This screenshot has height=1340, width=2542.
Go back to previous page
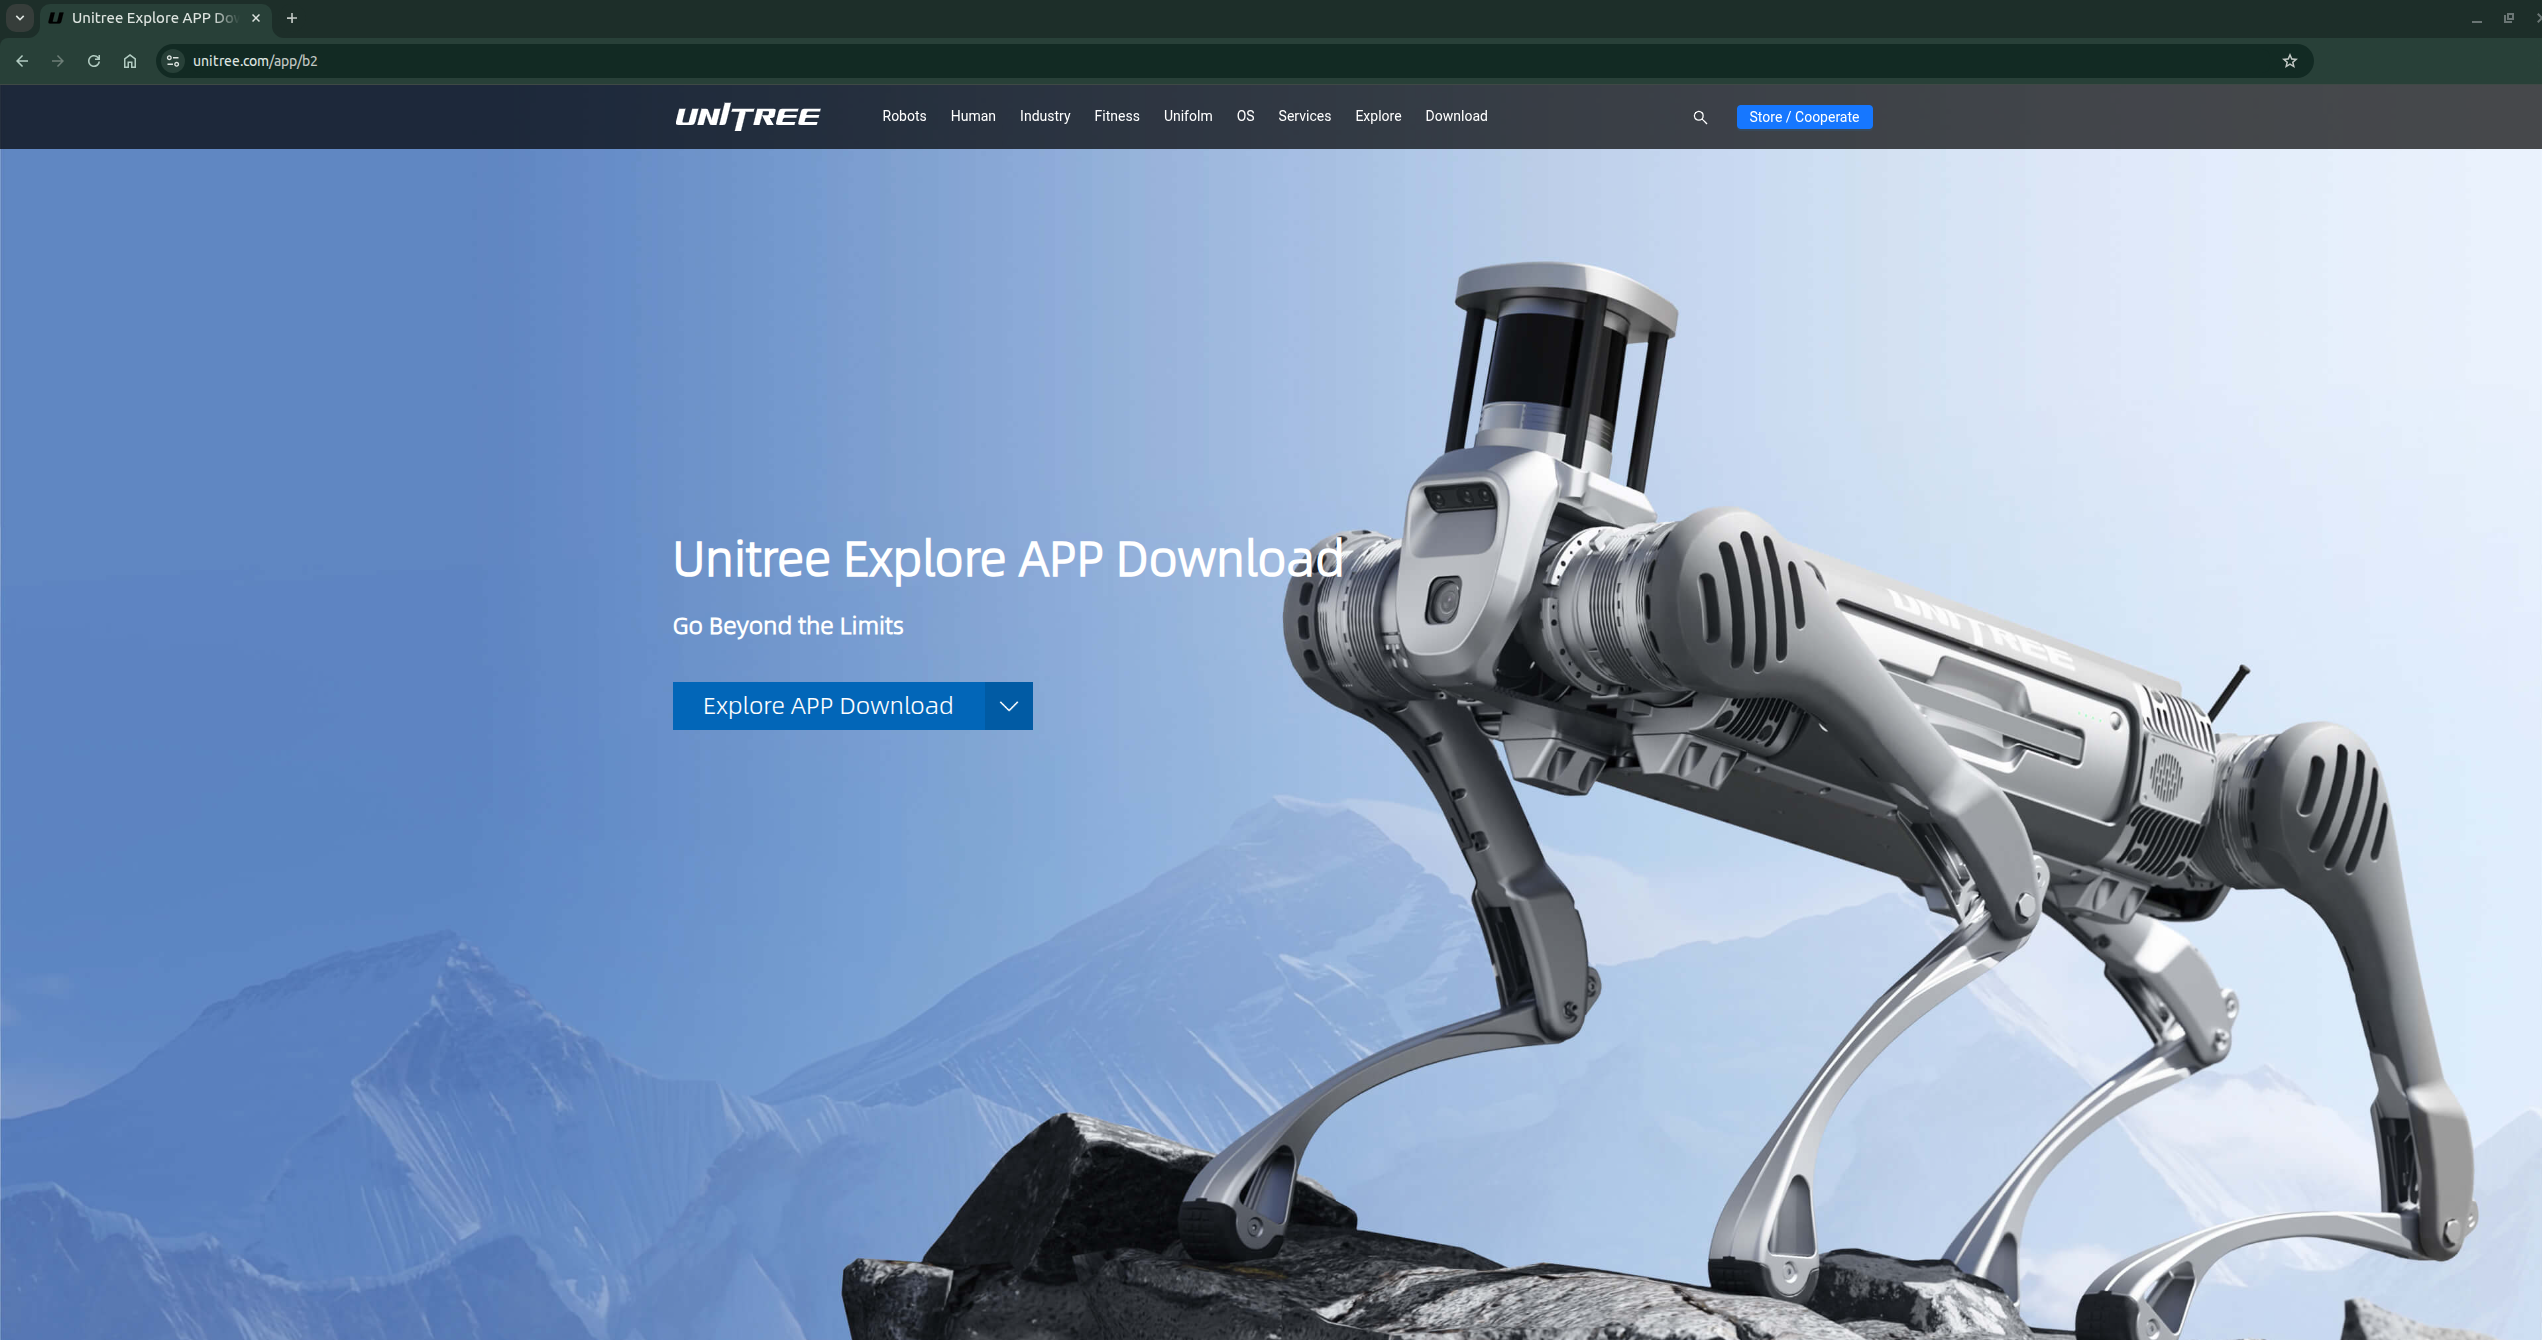coord(22,61)
